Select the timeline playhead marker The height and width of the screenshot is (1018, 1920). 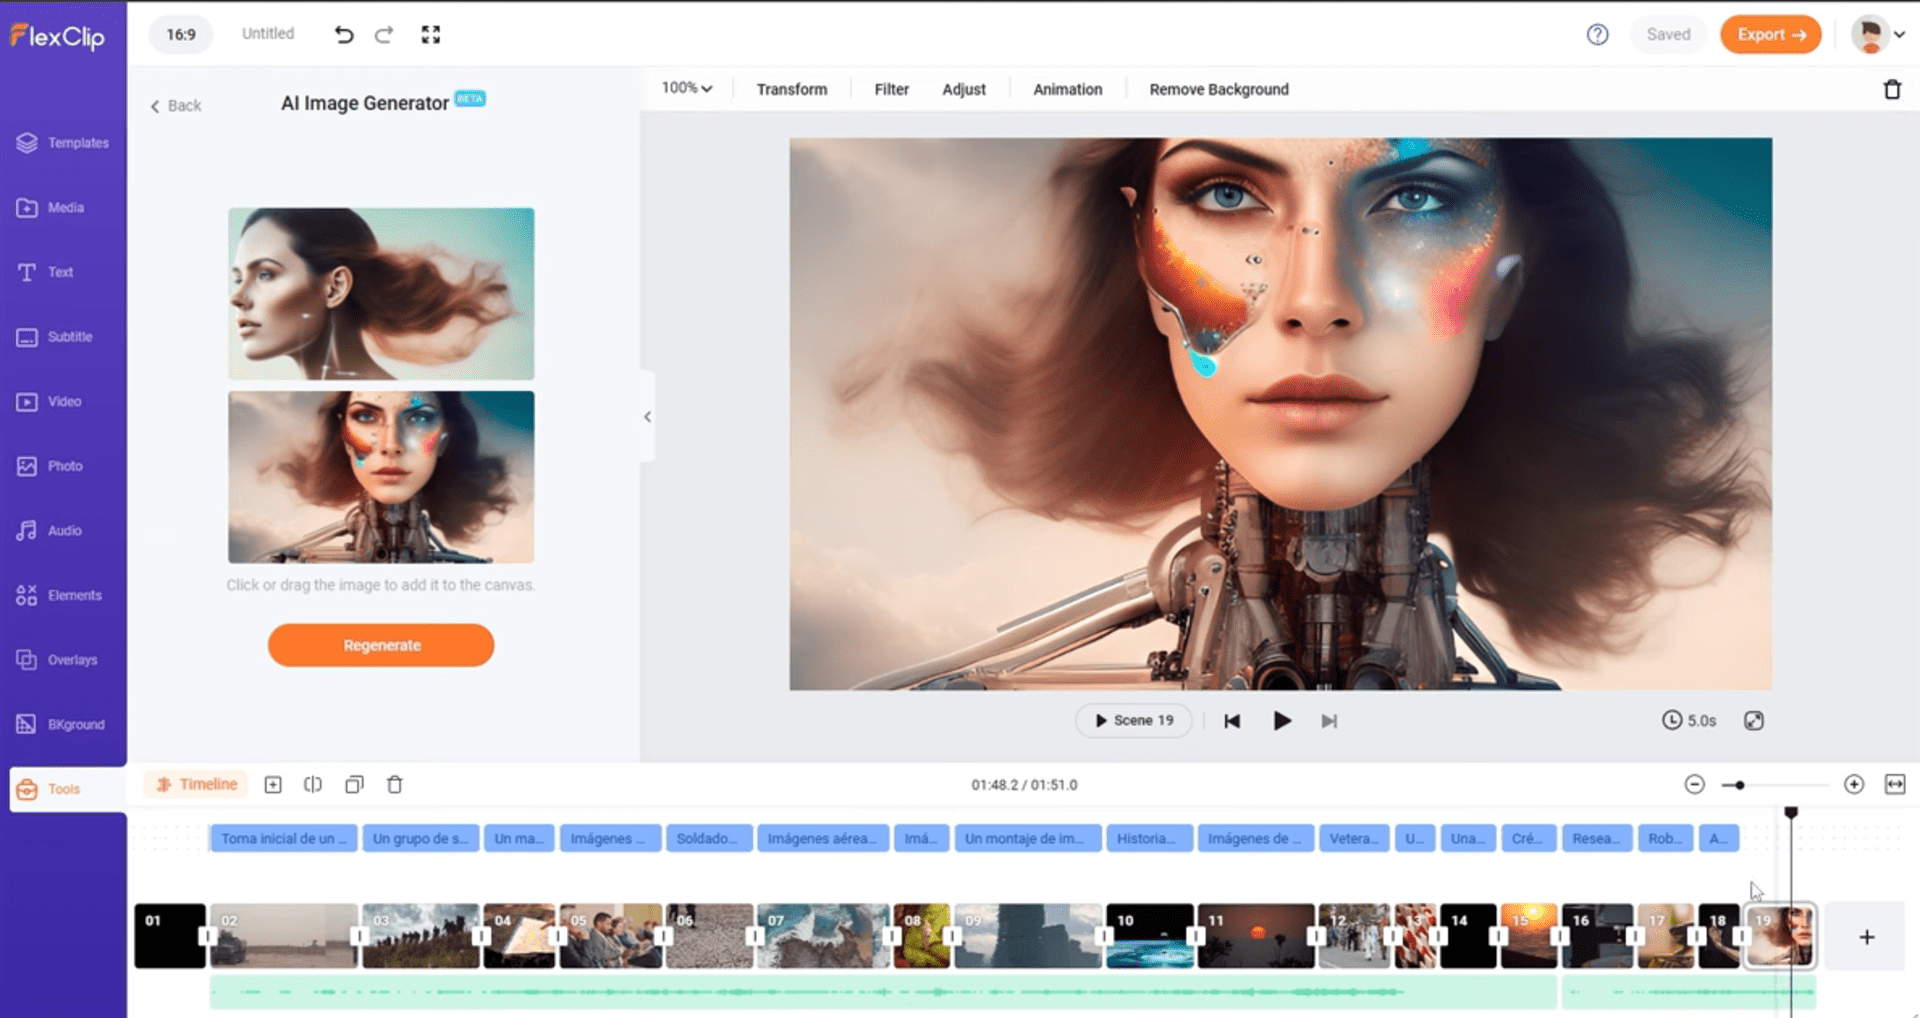coord(1791,813)
